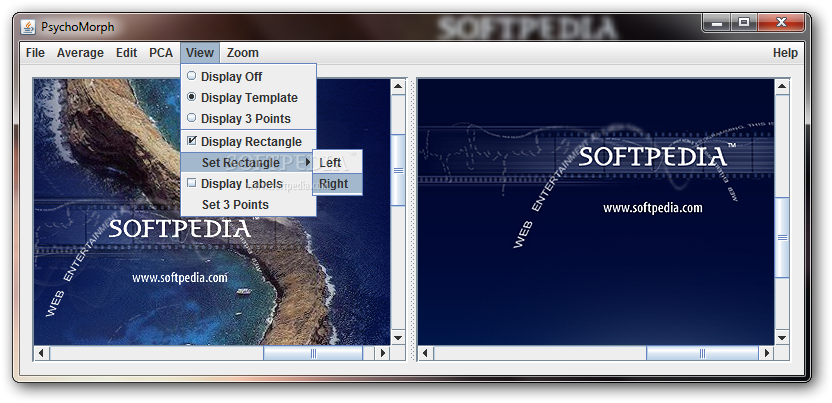The height and width of the screenshot is (403, 832).
Task: Click the left image panel's scroll-left arrow
Action: click(x=41, y=353)
